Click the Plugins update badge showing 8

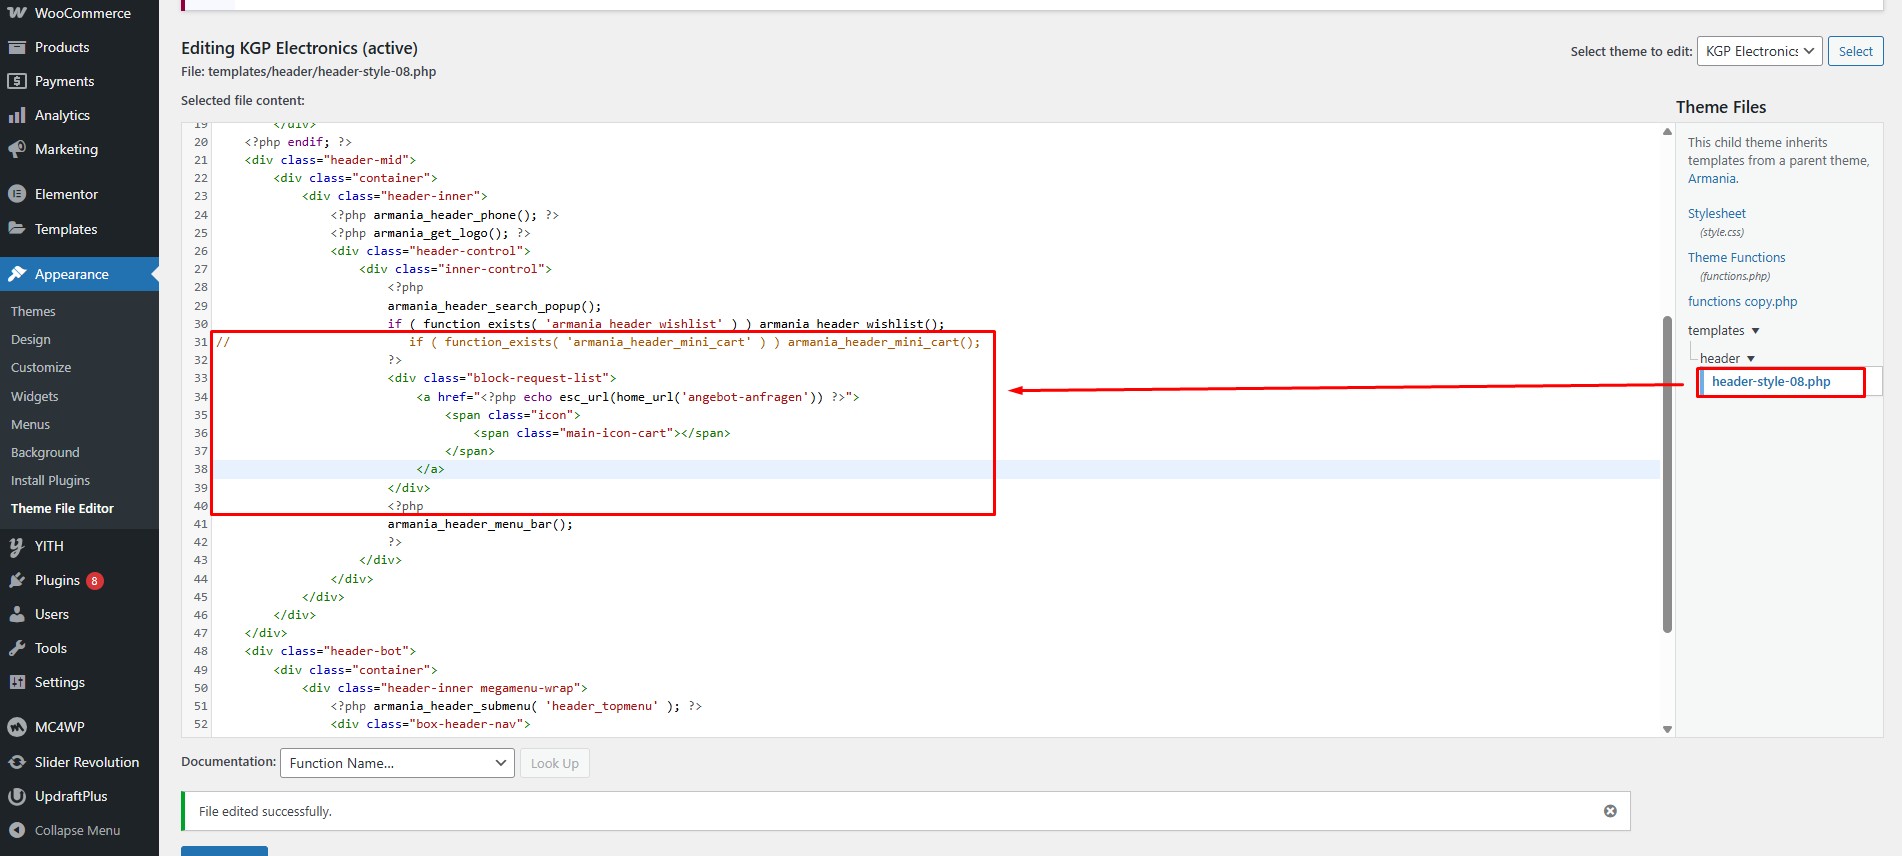[94, 581]
